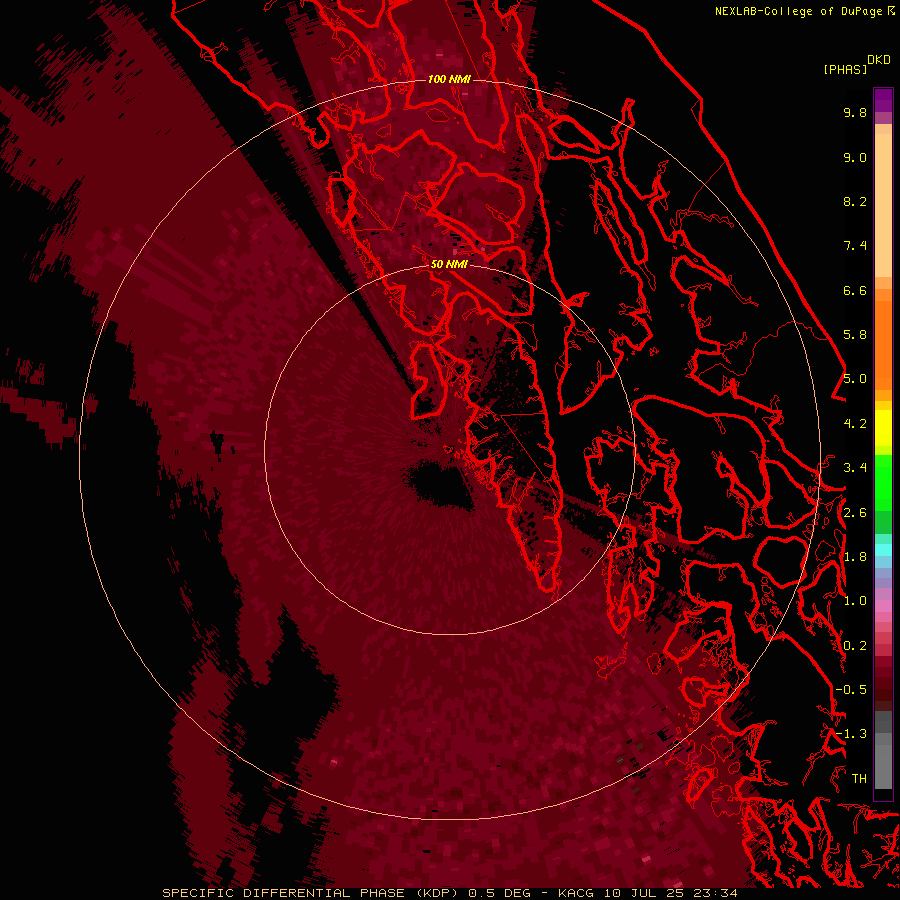
Task: Click "SPECIFIC DIFFERENTIAL PHASE" in the caption
Action: click(x=284, y=893)
